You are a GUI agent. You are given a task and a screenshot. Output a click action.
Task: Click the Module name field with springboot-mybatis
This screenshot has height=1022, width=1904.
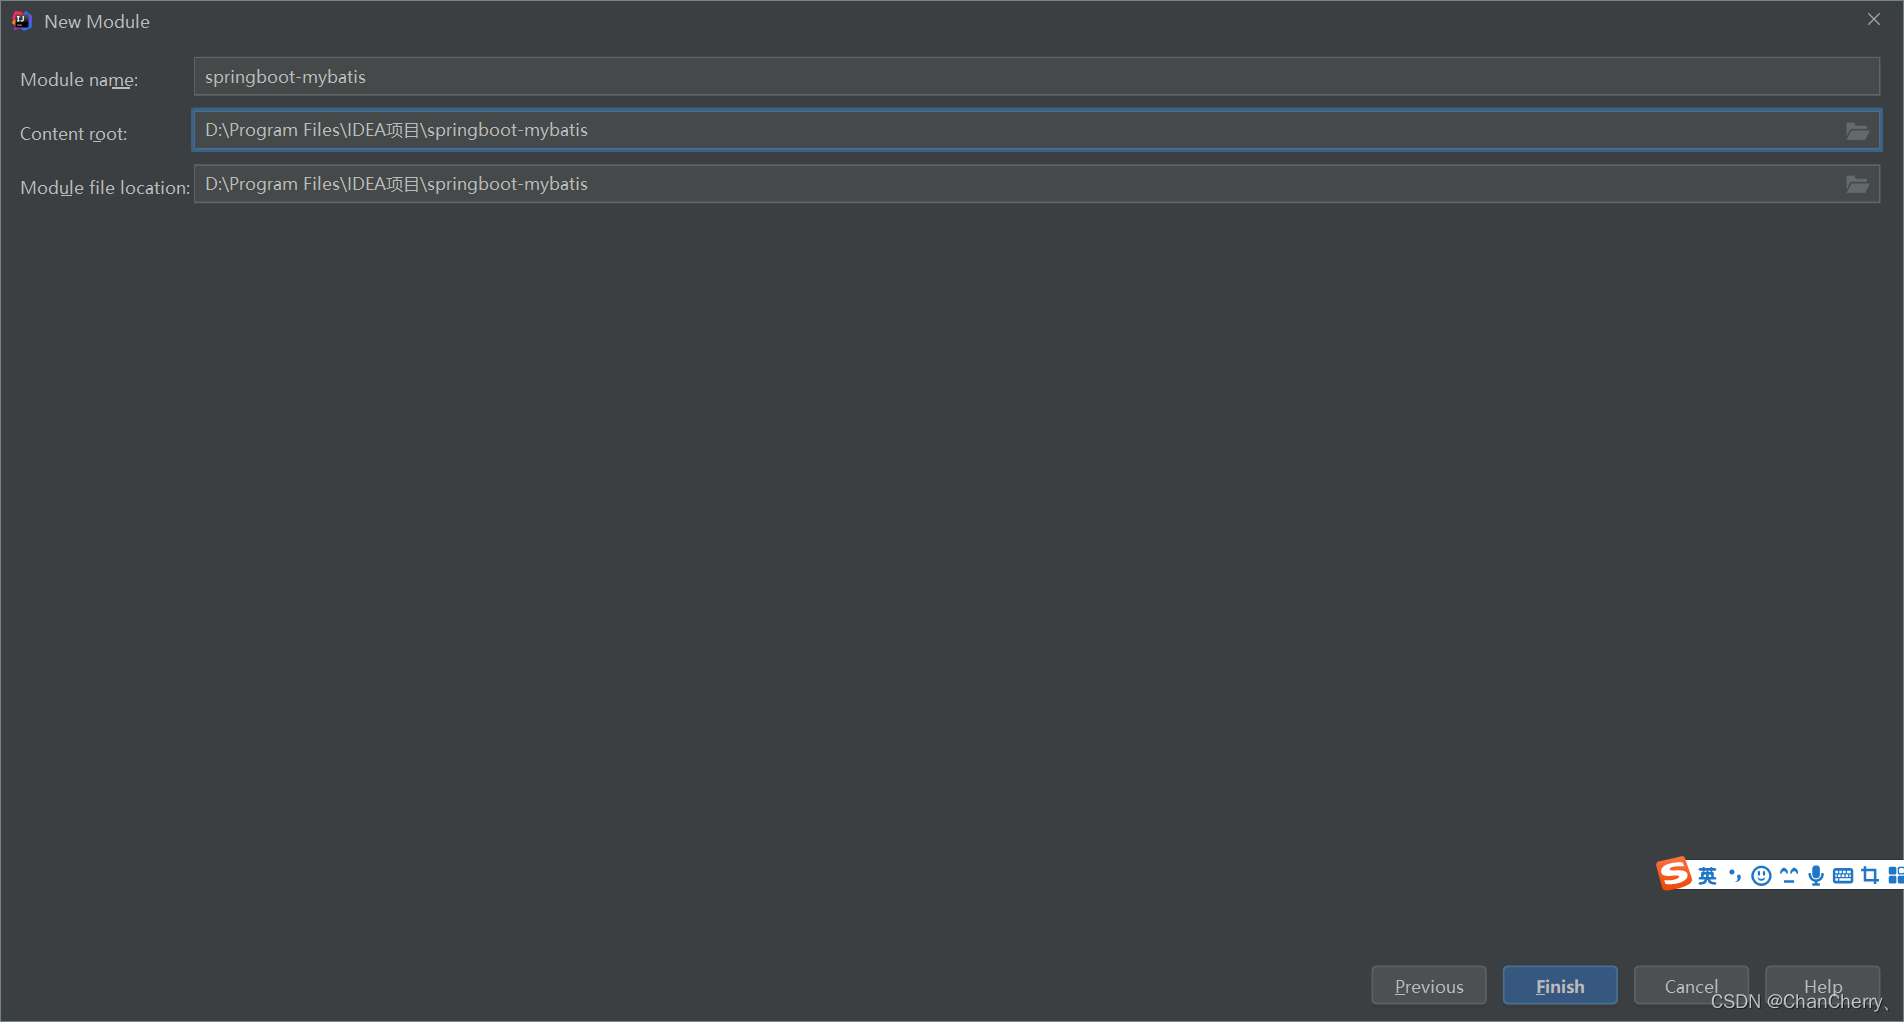point(1036,77)
